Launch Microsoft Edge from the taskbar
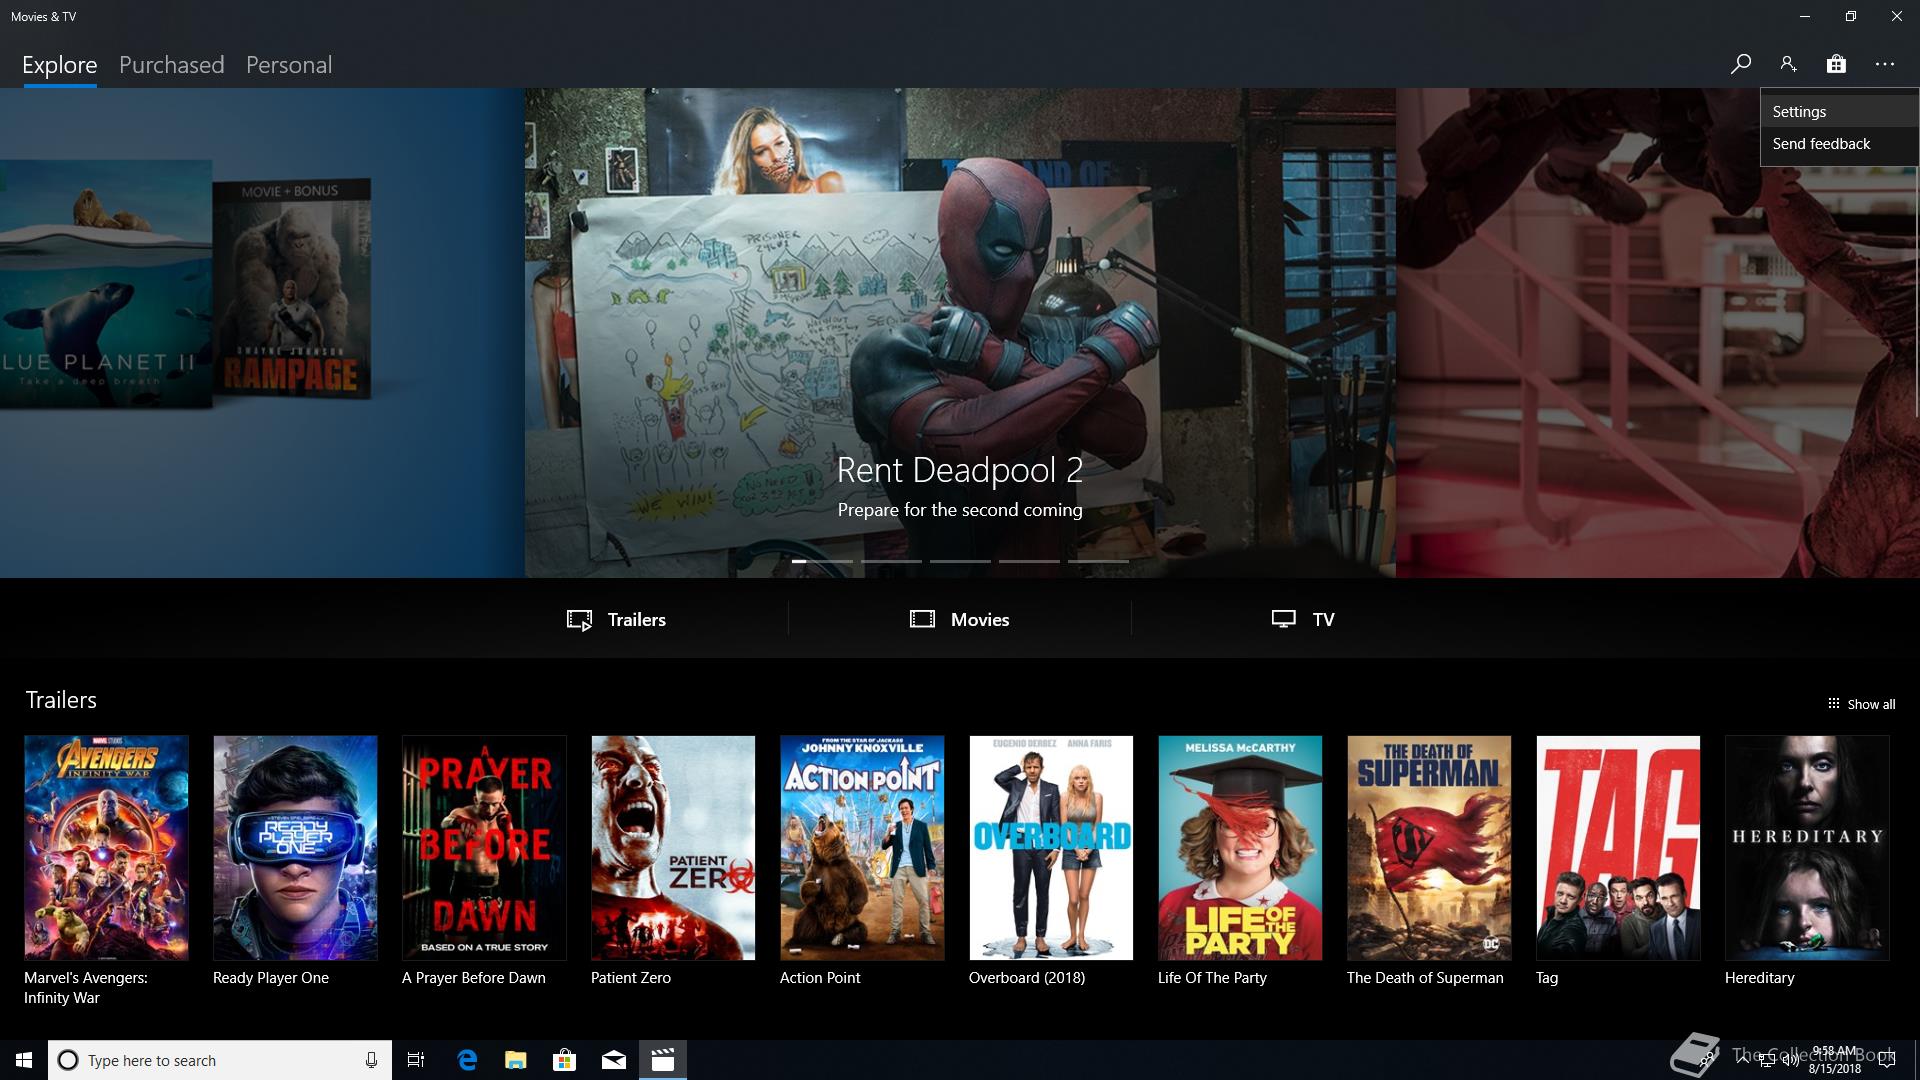This screenshot has width=1920, height=1080. click(x=467, y=1060)
